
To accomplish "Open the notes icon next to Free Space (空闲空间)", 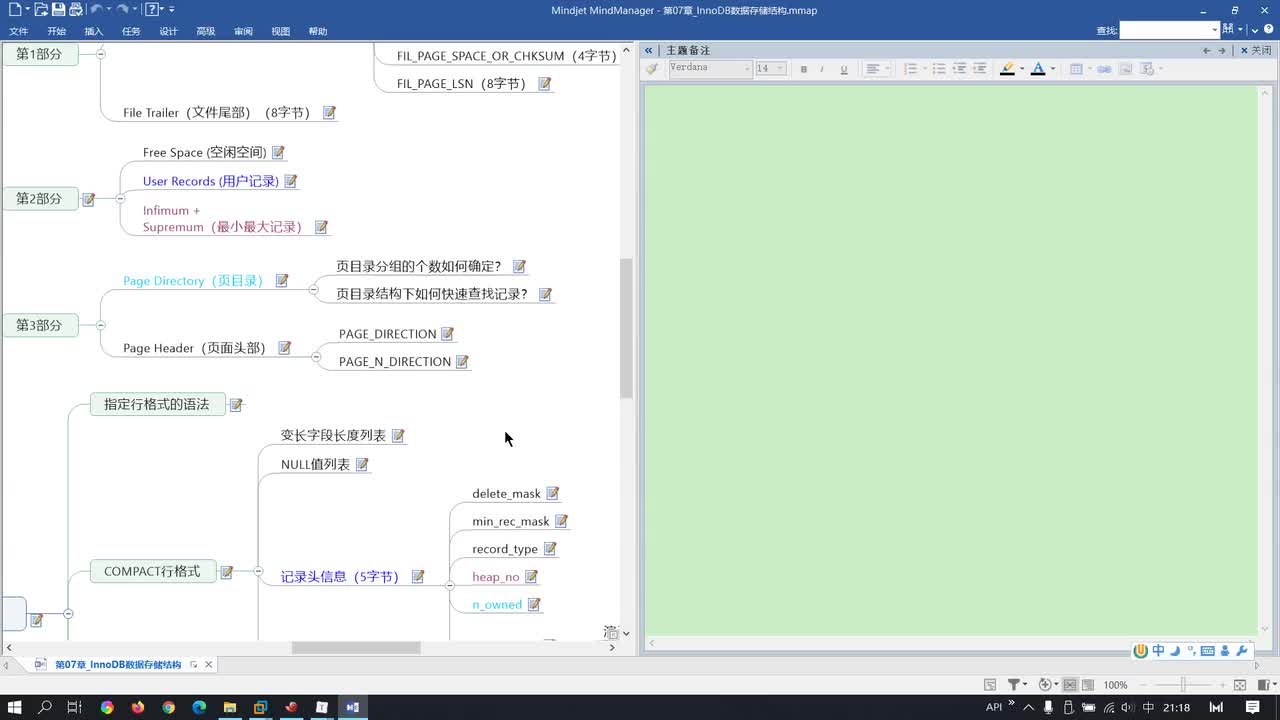I will 278,152.
